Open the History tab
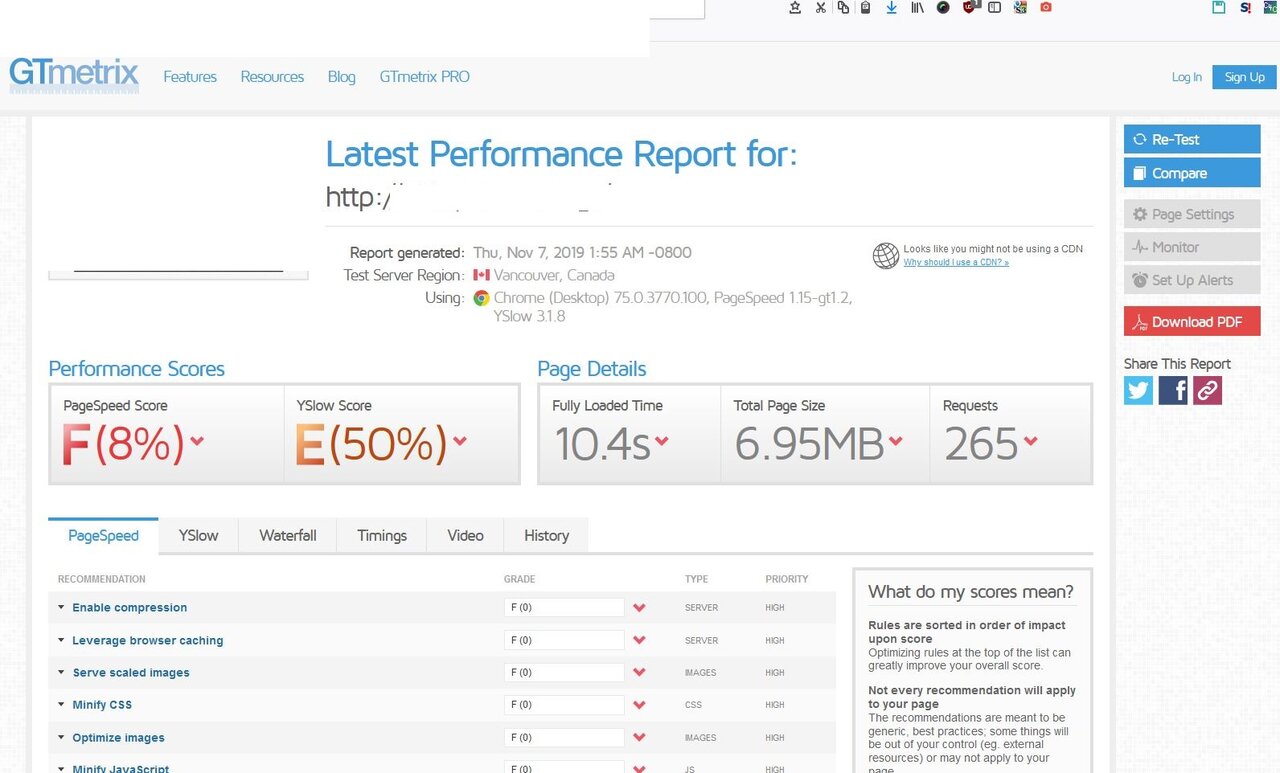The width and height of the screenshot is (1280, 773). (x=546, y=535)
